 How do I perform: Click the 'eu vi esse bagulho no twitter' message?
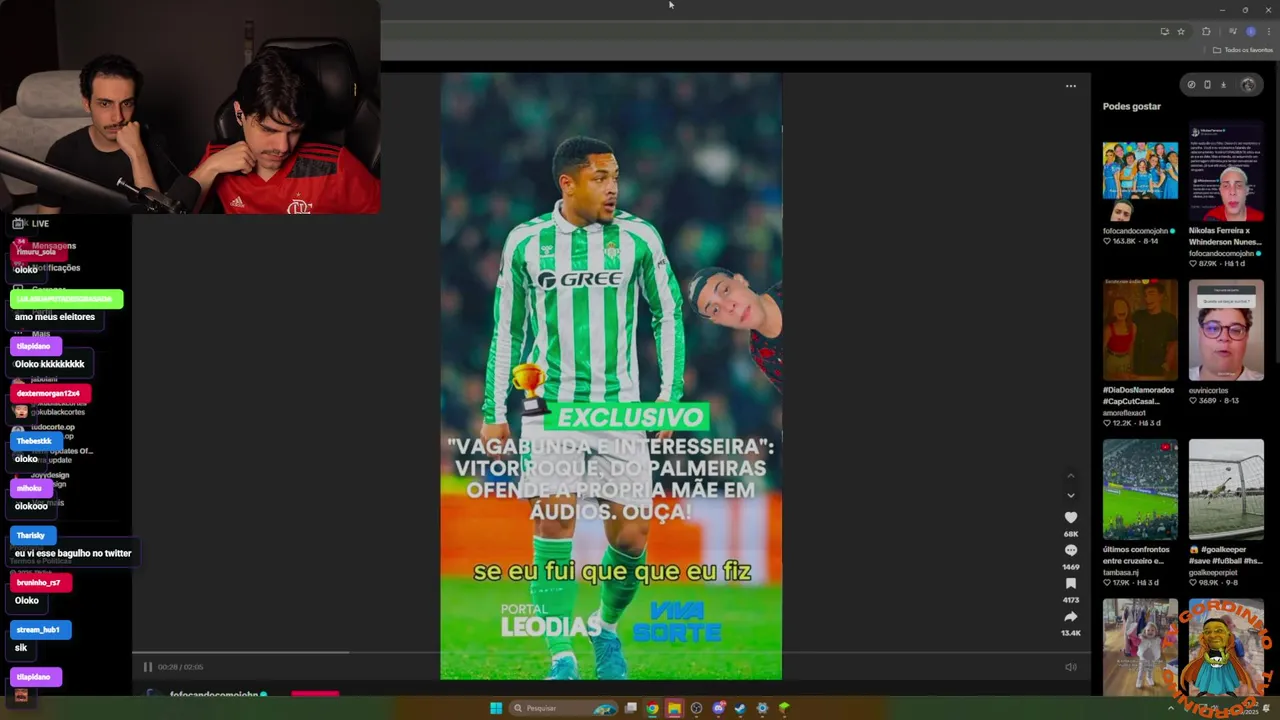click(x=73, y=553)
